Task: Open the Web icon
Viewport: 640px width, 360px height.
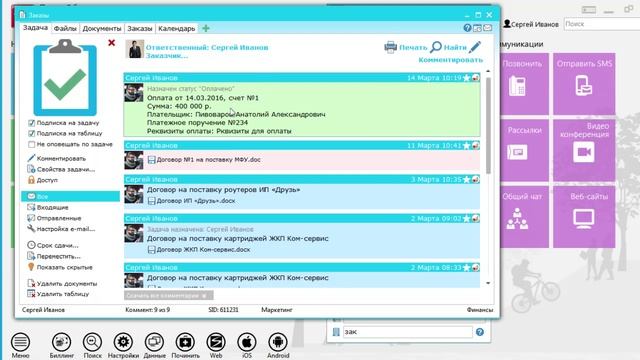Action: coord(216,345)
